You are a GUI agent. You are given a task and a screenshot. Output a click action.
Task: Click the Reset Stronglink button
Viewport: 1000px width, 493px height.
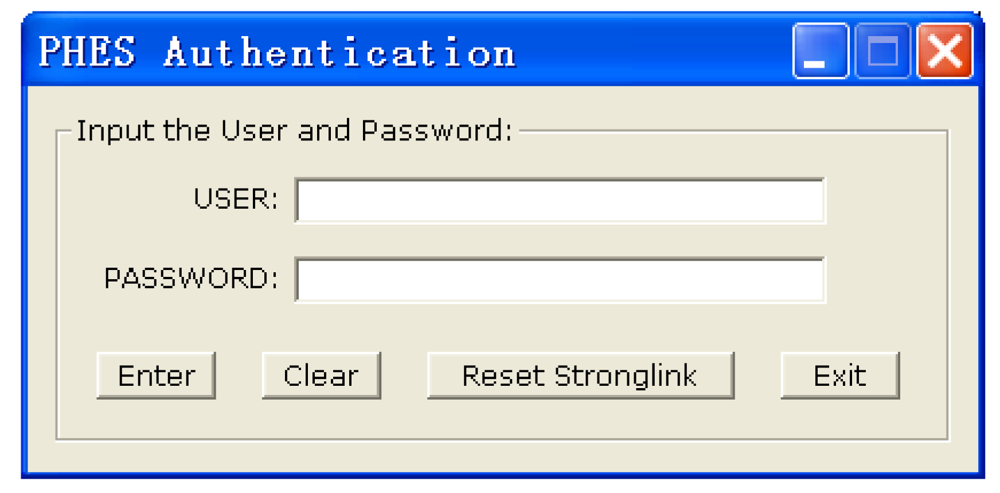[580, 376]
